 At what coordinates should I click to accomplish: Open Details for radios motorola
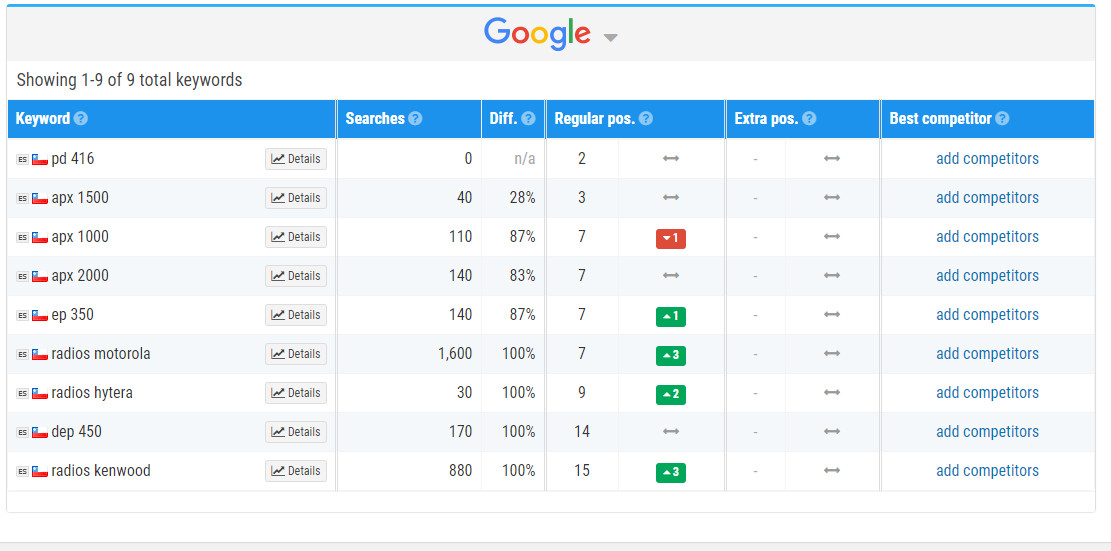tap(296, 353)
